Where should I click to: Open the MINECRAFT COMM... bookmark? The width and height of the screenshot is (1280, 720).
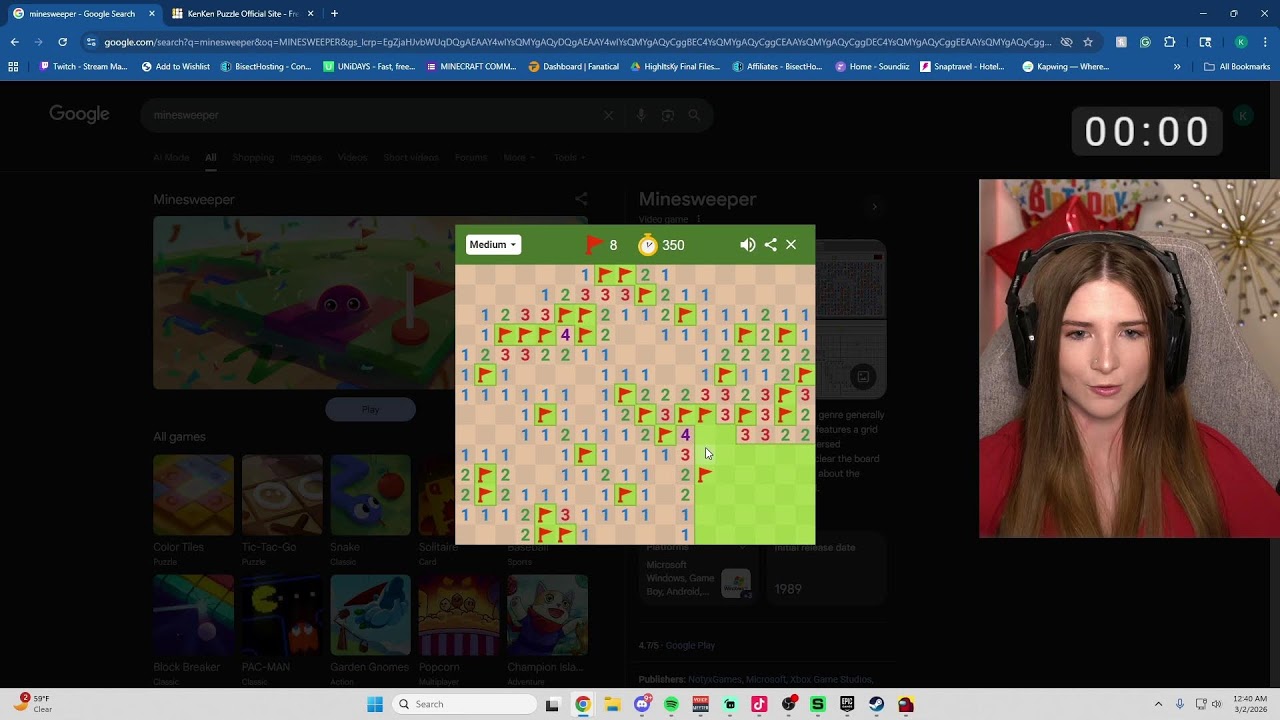click(471, 67)
